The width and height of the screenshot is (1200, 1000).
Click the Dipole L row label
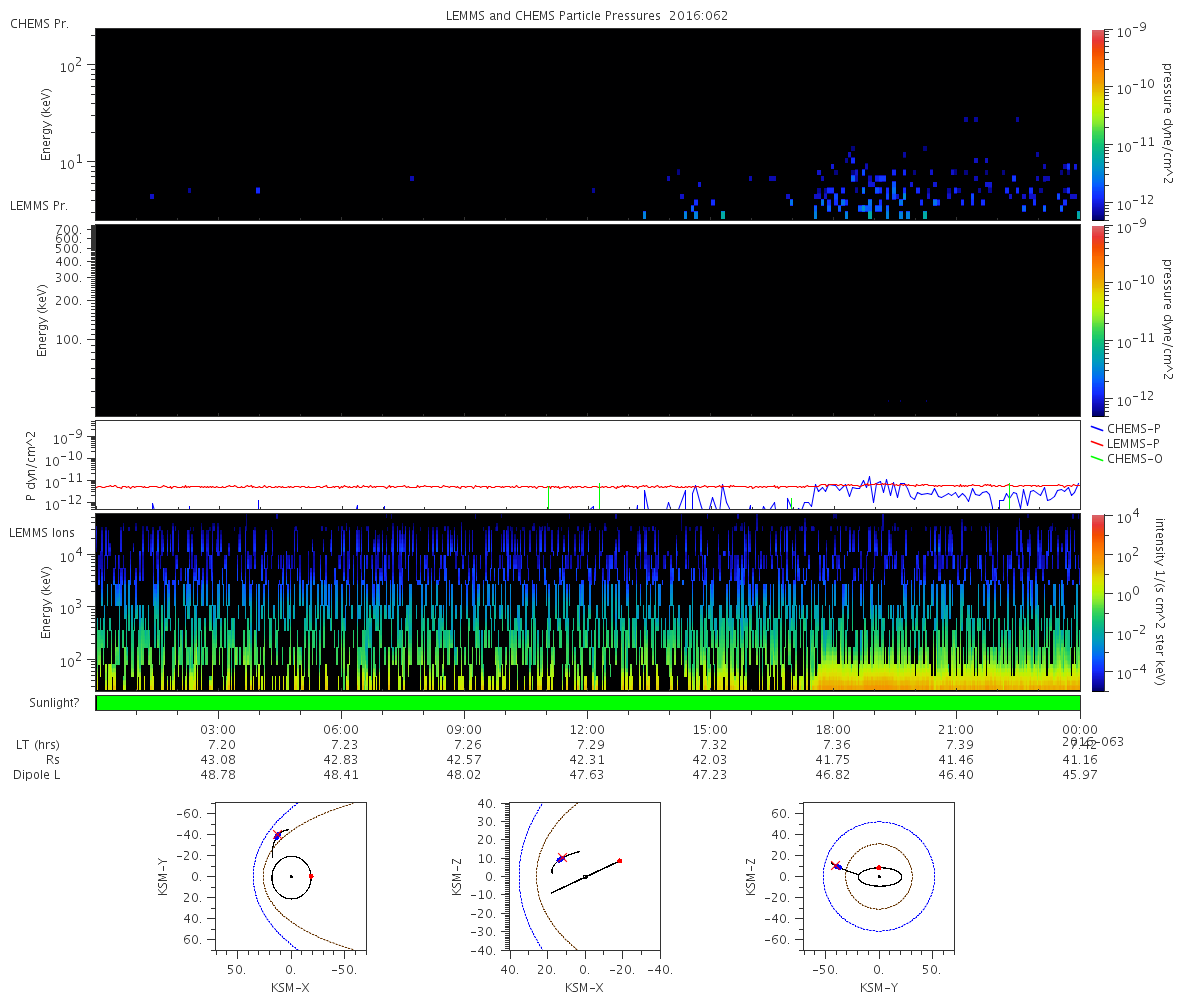click(x=38, y=775)
